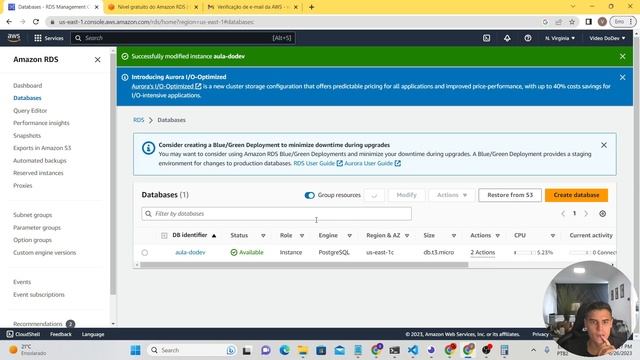This screenshot has height=360, width=640.
Task: Select the aula-dodev database radio button
Action: (x=144, y=253)
